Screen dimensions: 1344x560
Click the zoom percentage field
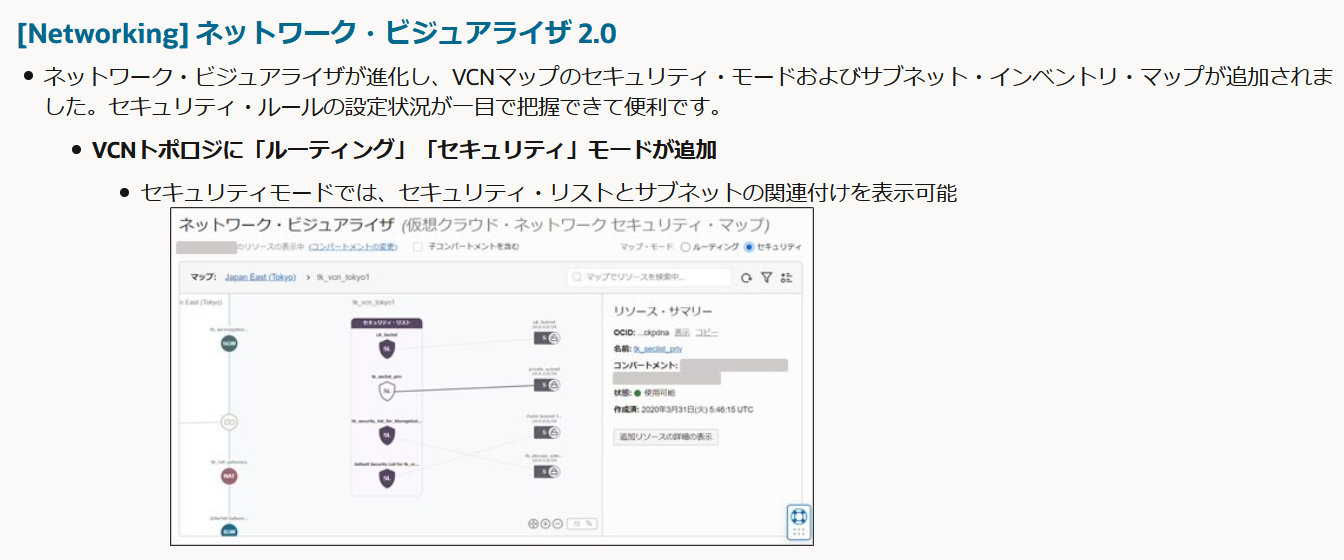pyautogui.click(x=582, y=523)
